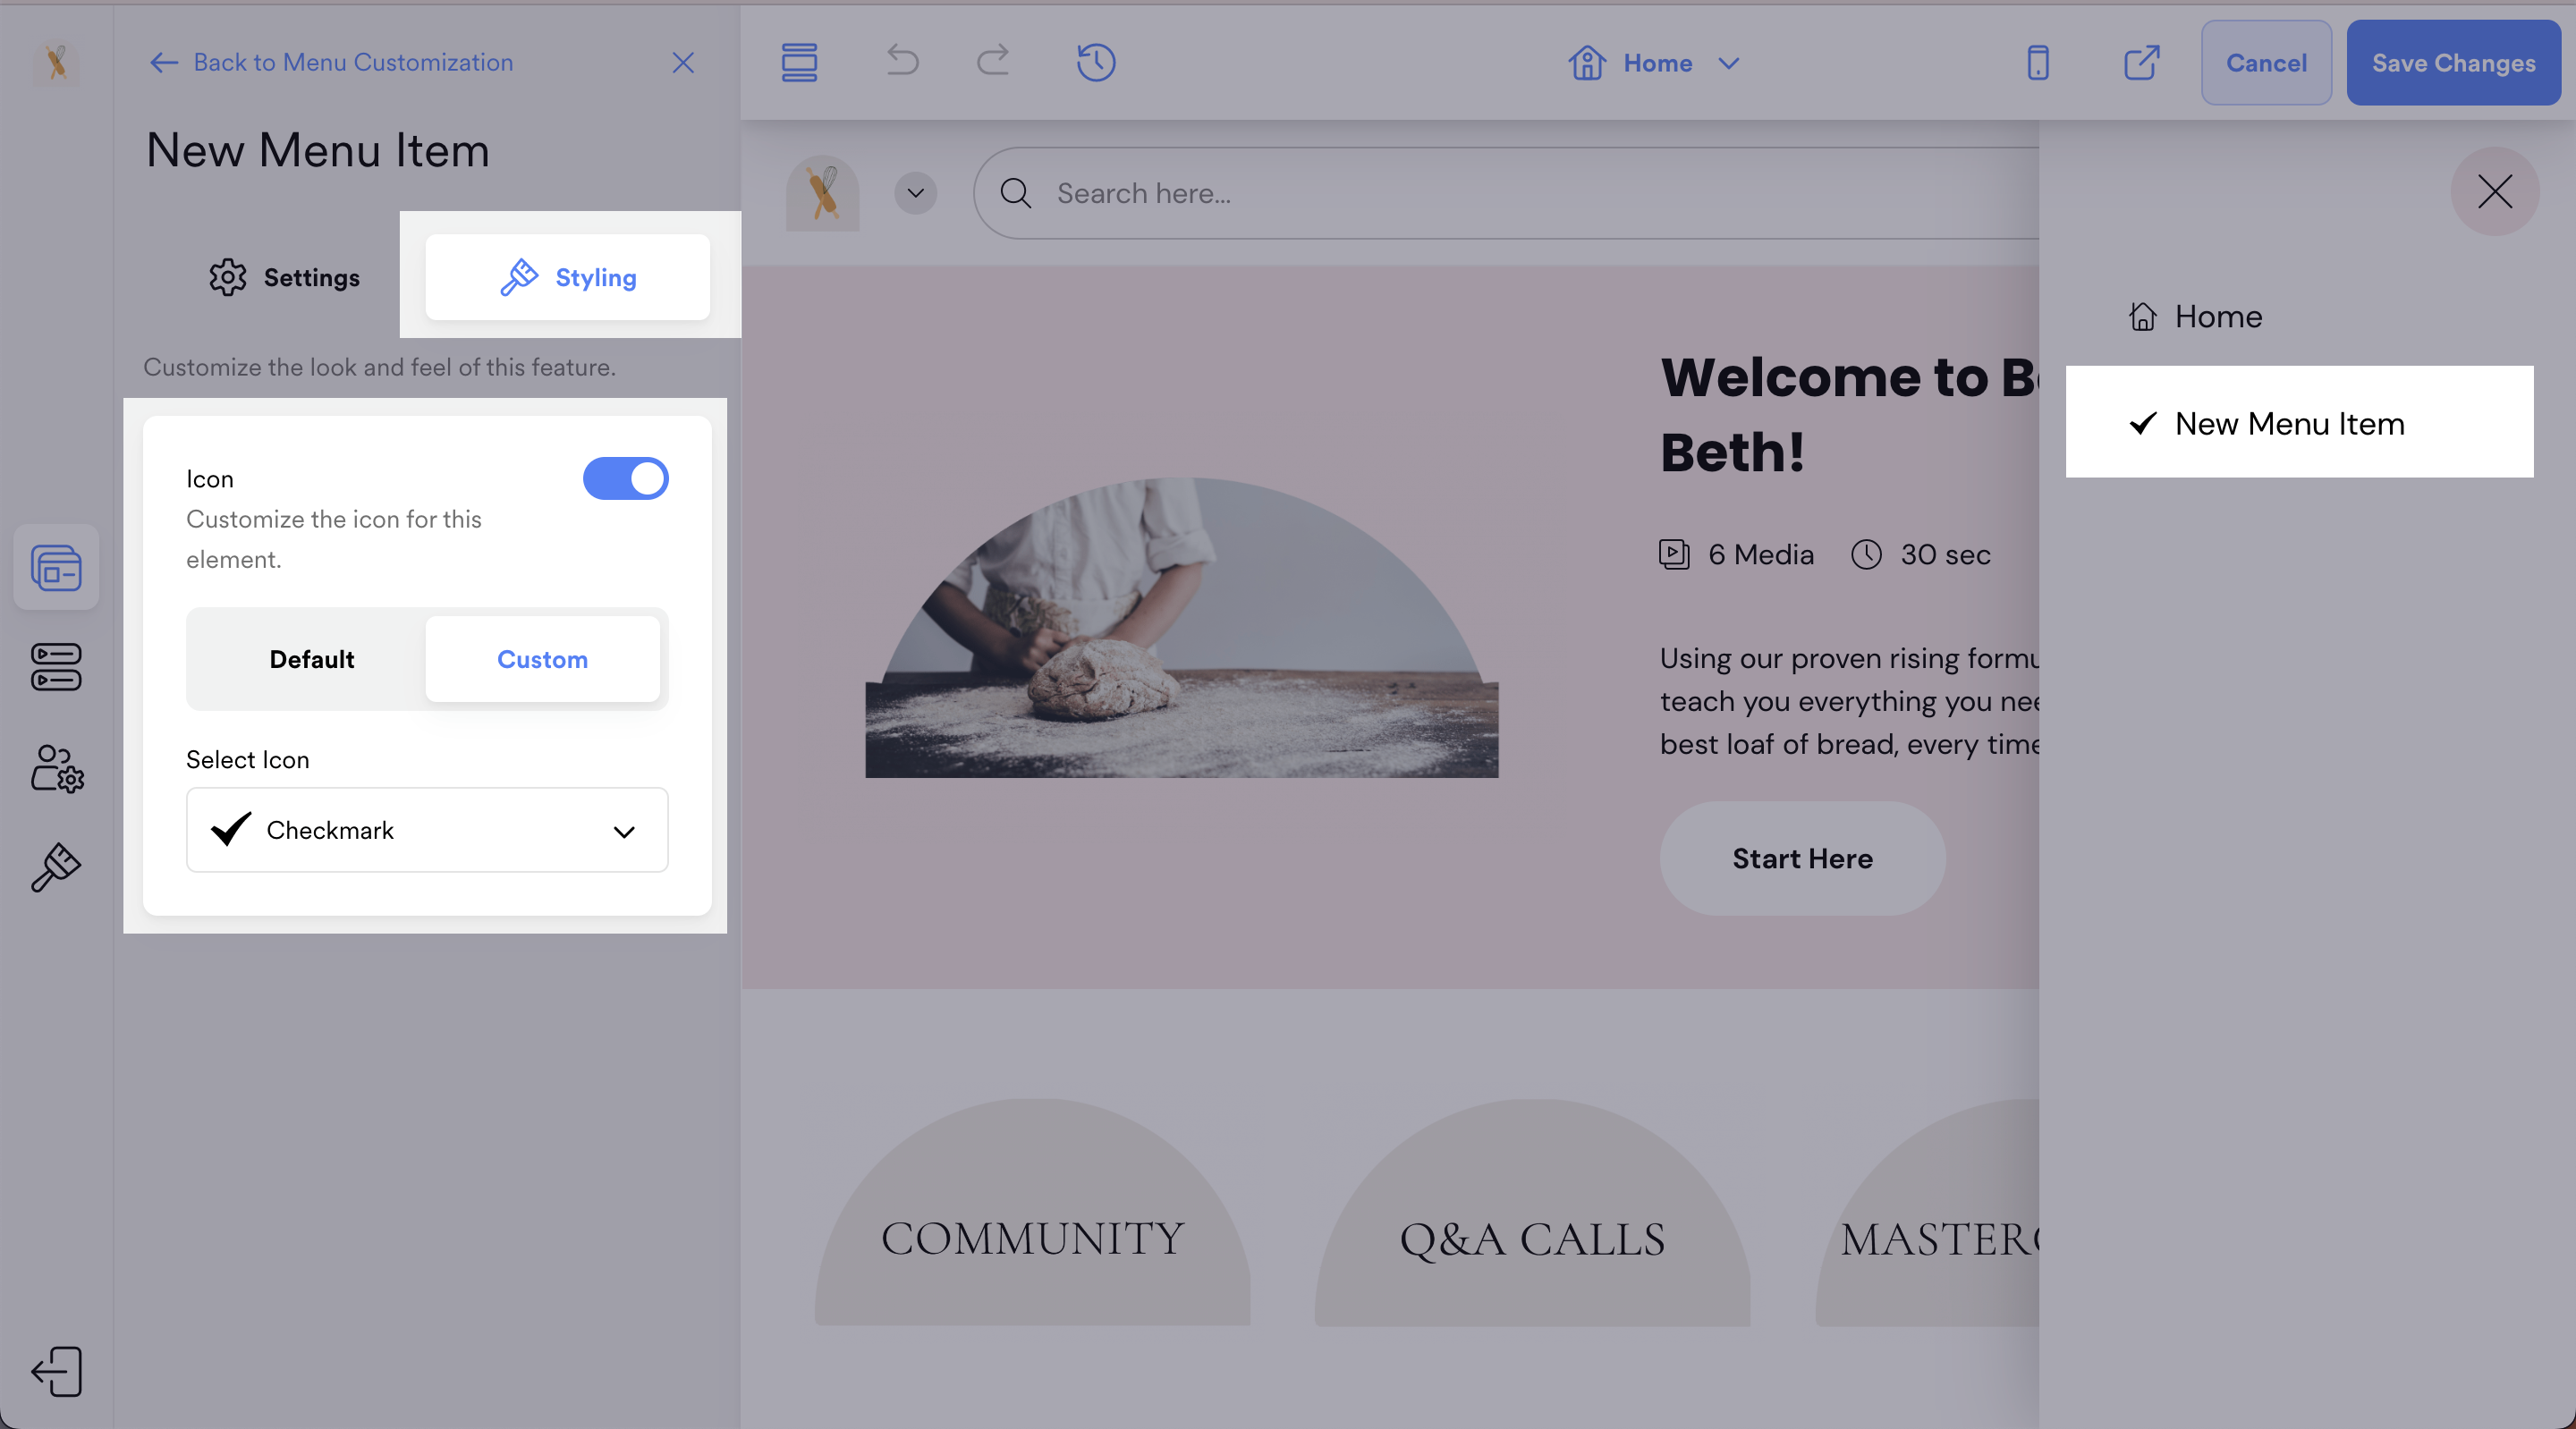The height and width of the screenshot is (1429, 2576).
Task: Go back to Menu Customization
Action: pos(331,62)
